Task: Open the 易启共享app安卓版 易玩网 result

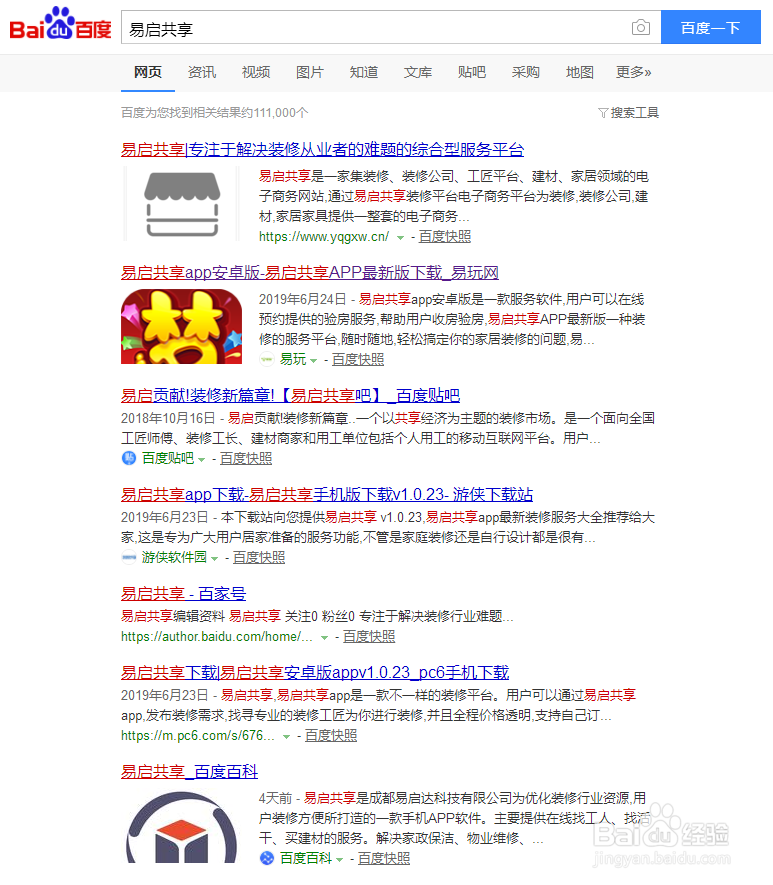Action: point(310,273)
